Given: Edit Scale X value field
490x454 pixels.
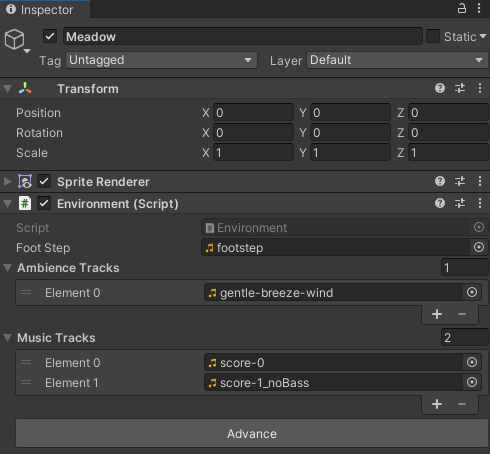Looking at the screenshot, I should (253, 152).
